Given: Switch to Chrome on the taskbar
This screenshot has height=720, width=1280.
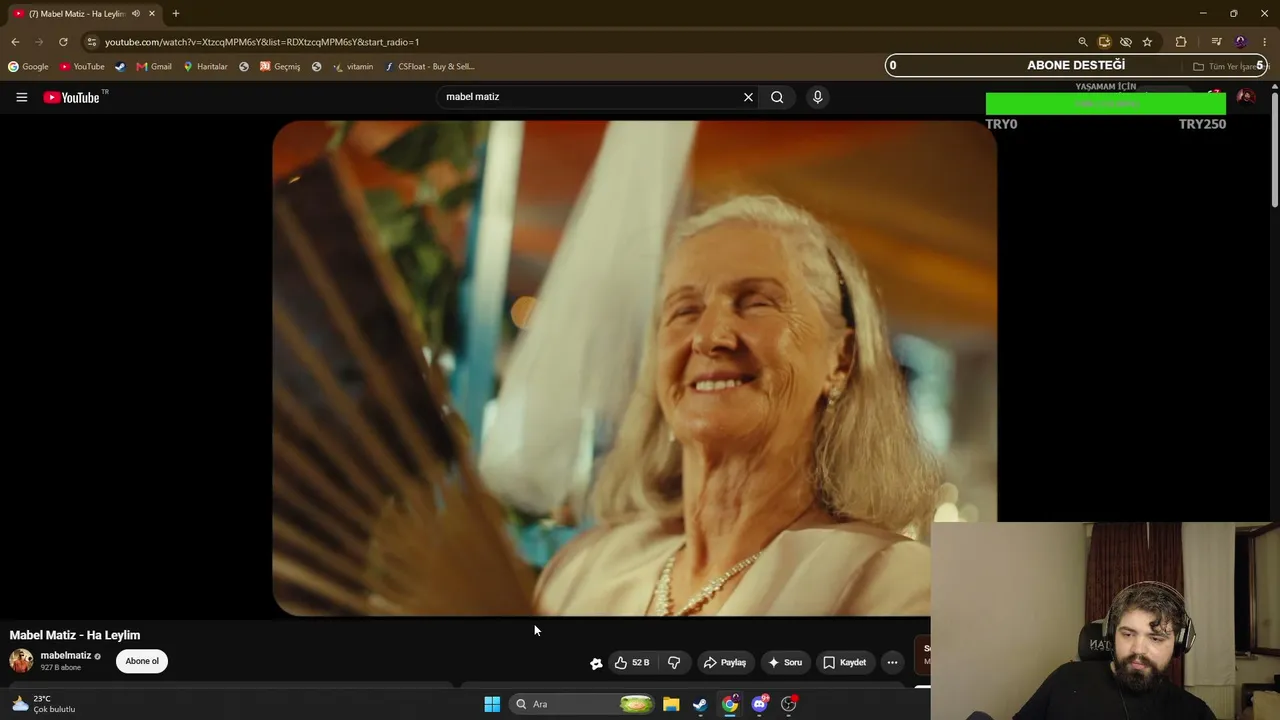Looking at the screenshot, I should 730,704.
